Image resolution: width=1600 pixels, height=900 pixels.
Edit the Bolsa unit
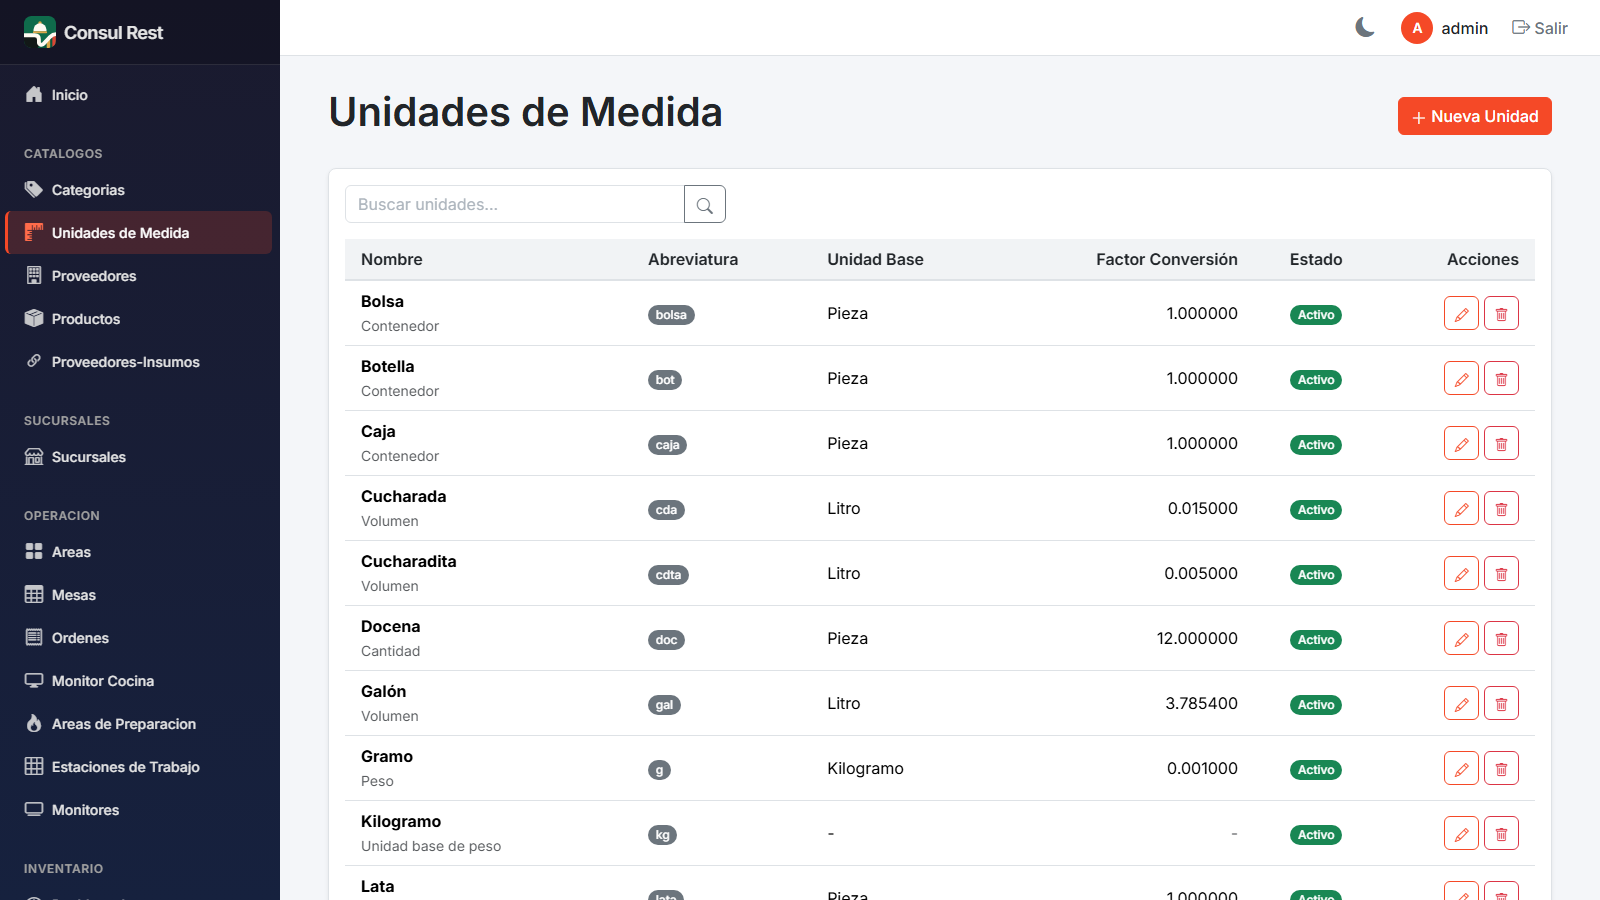click(x=1461, y=314)
